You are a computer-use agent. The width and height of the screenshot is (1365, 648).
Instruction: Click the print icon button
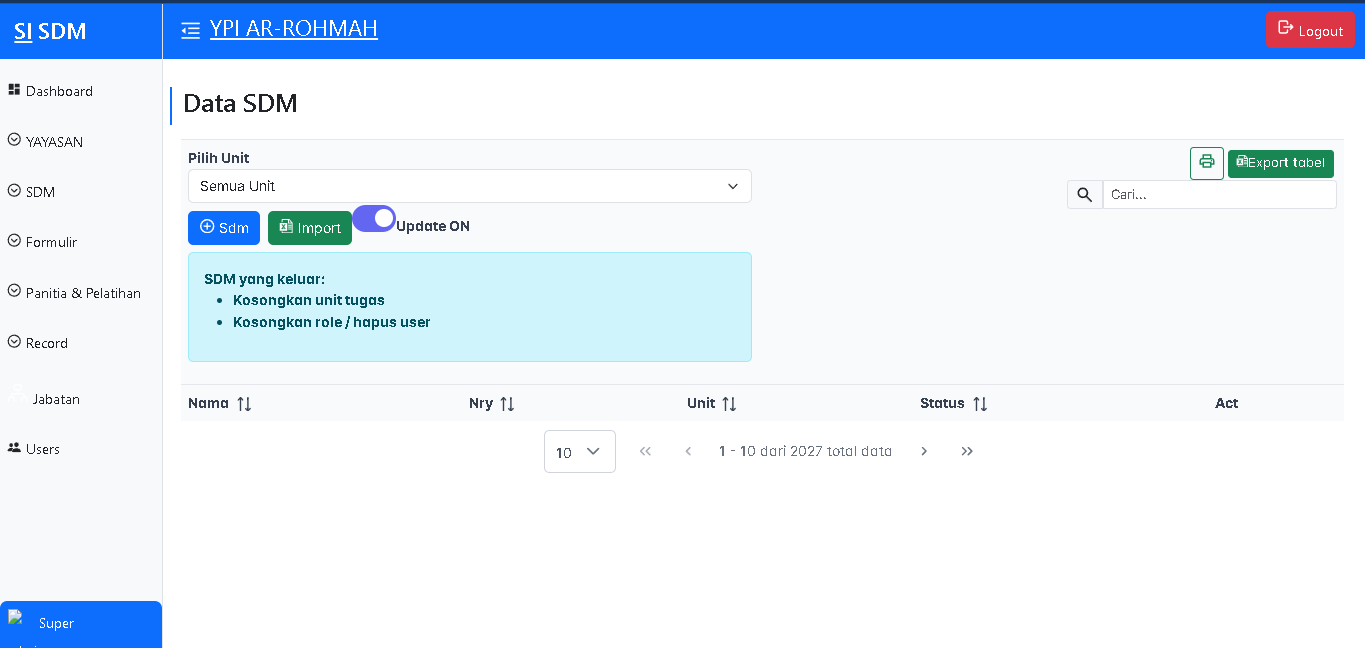pos(1206,163)
